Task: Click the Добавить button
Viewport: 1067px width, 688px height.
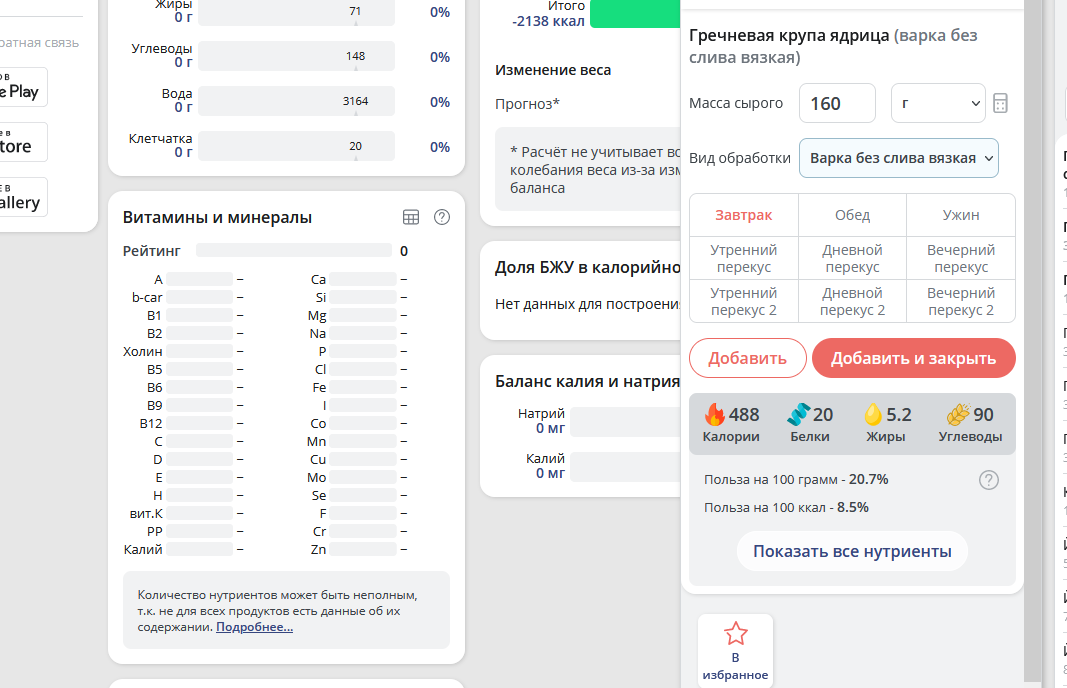Action: [x=748, y=358]
